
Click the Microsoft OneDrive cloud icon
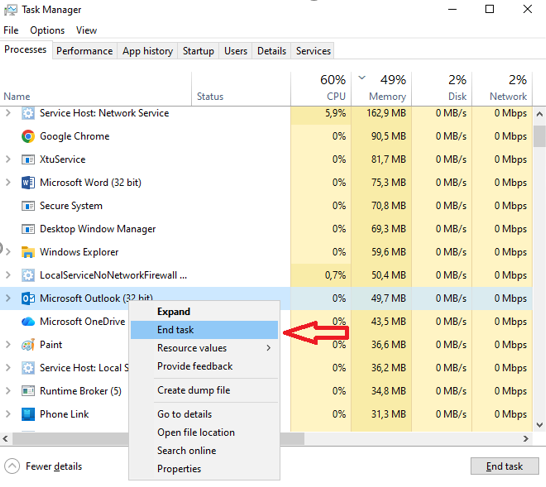point(28,321)
